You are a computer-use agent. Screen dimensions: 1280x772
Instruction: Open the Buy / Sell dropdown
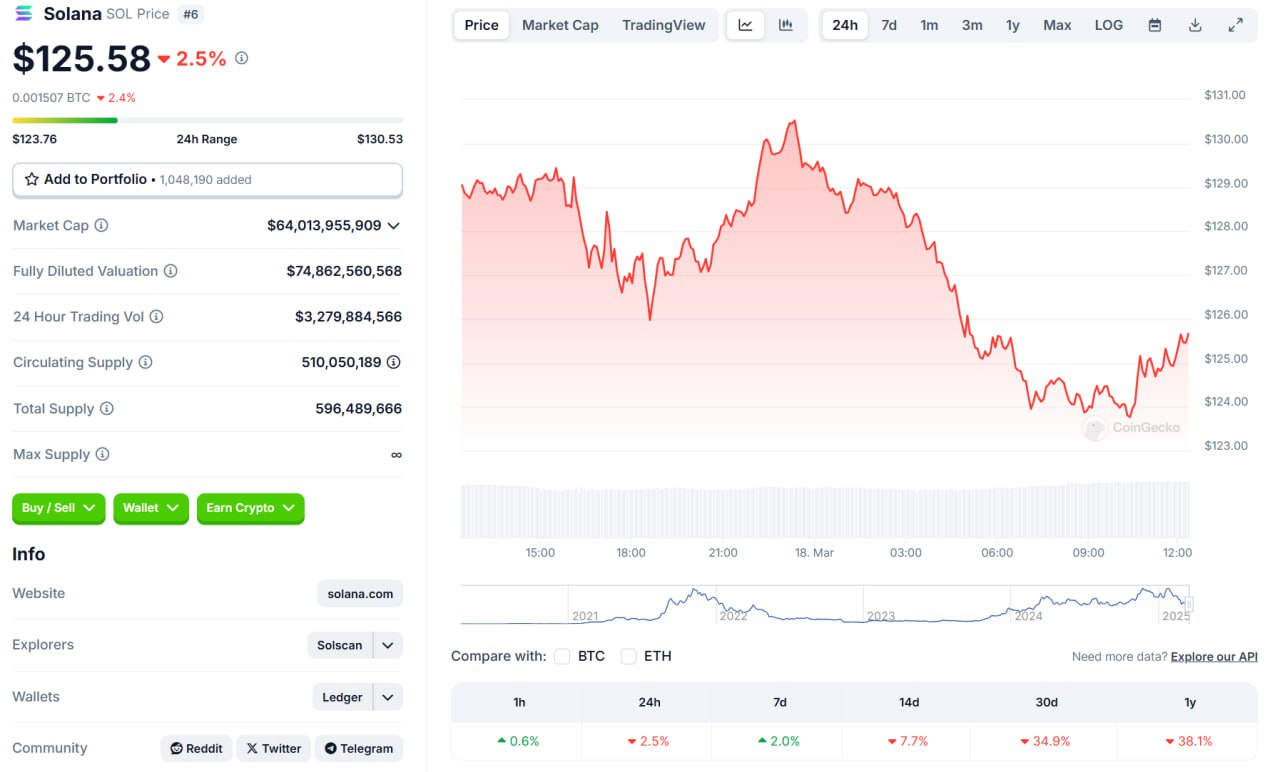coord(58,508)
